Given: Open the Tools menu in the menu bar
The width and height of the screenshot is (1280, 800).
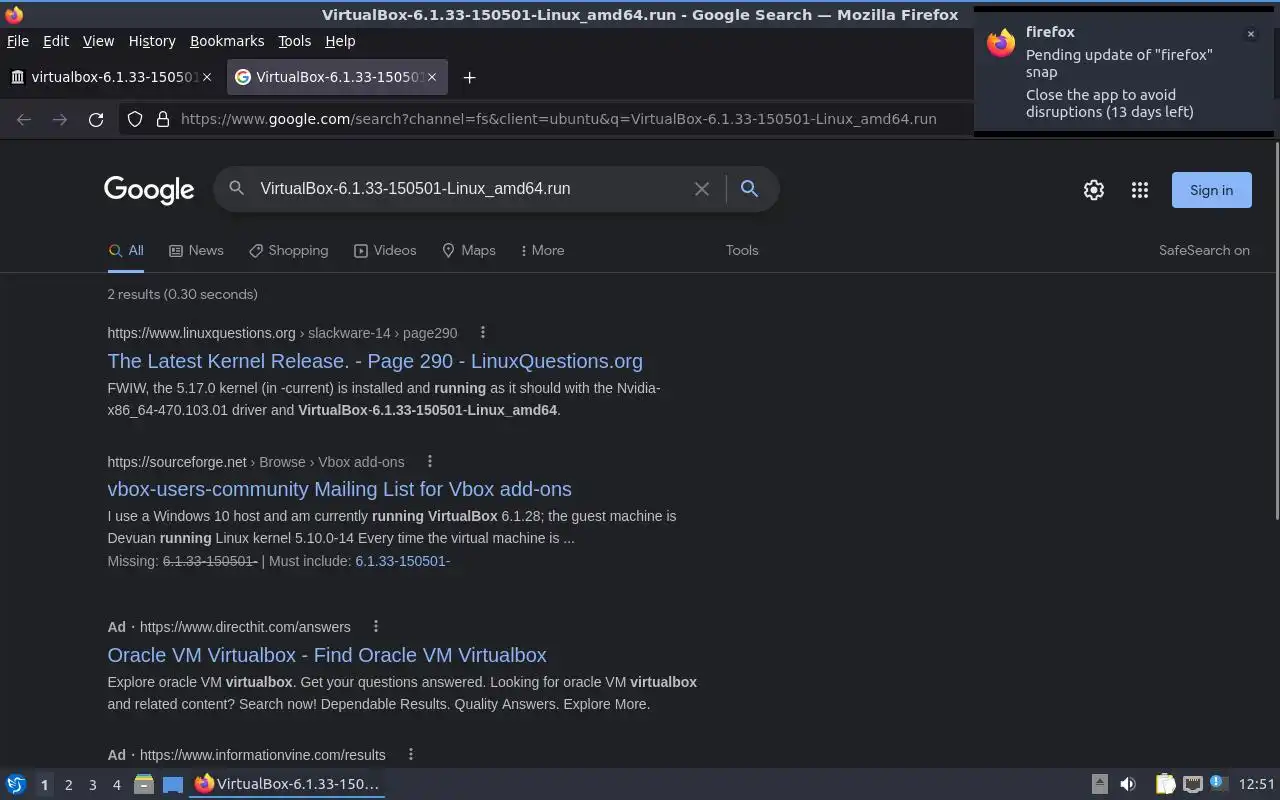Looking at the screenshot, I should pyautogui.click(x=295, y=41).
